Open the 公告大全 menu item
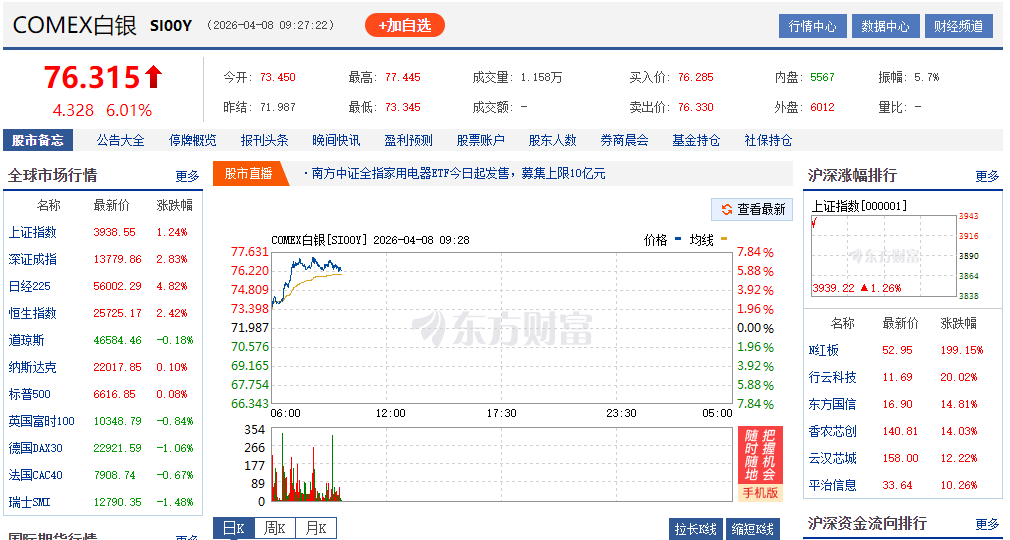 point(120,140)
